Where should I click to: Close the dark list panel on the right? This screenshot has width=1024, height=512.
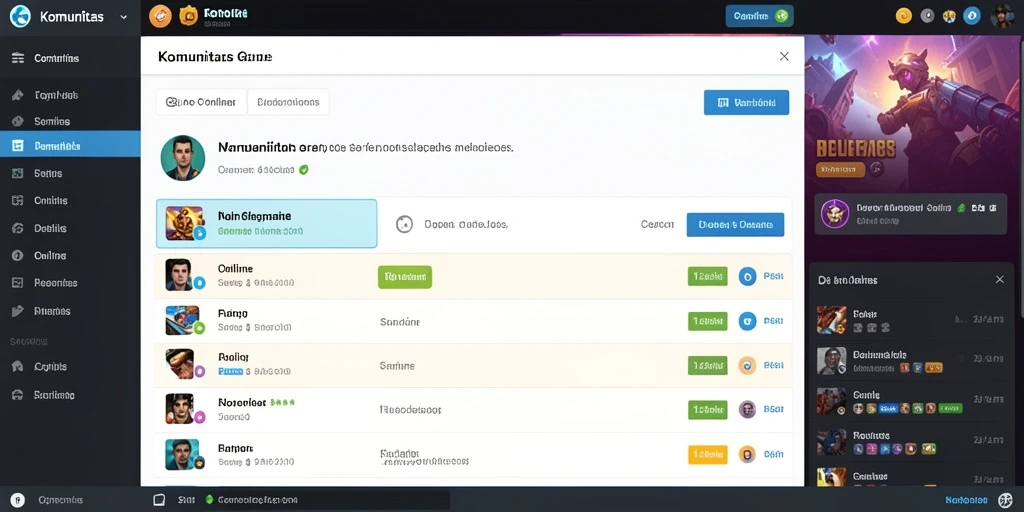(999, 280)
